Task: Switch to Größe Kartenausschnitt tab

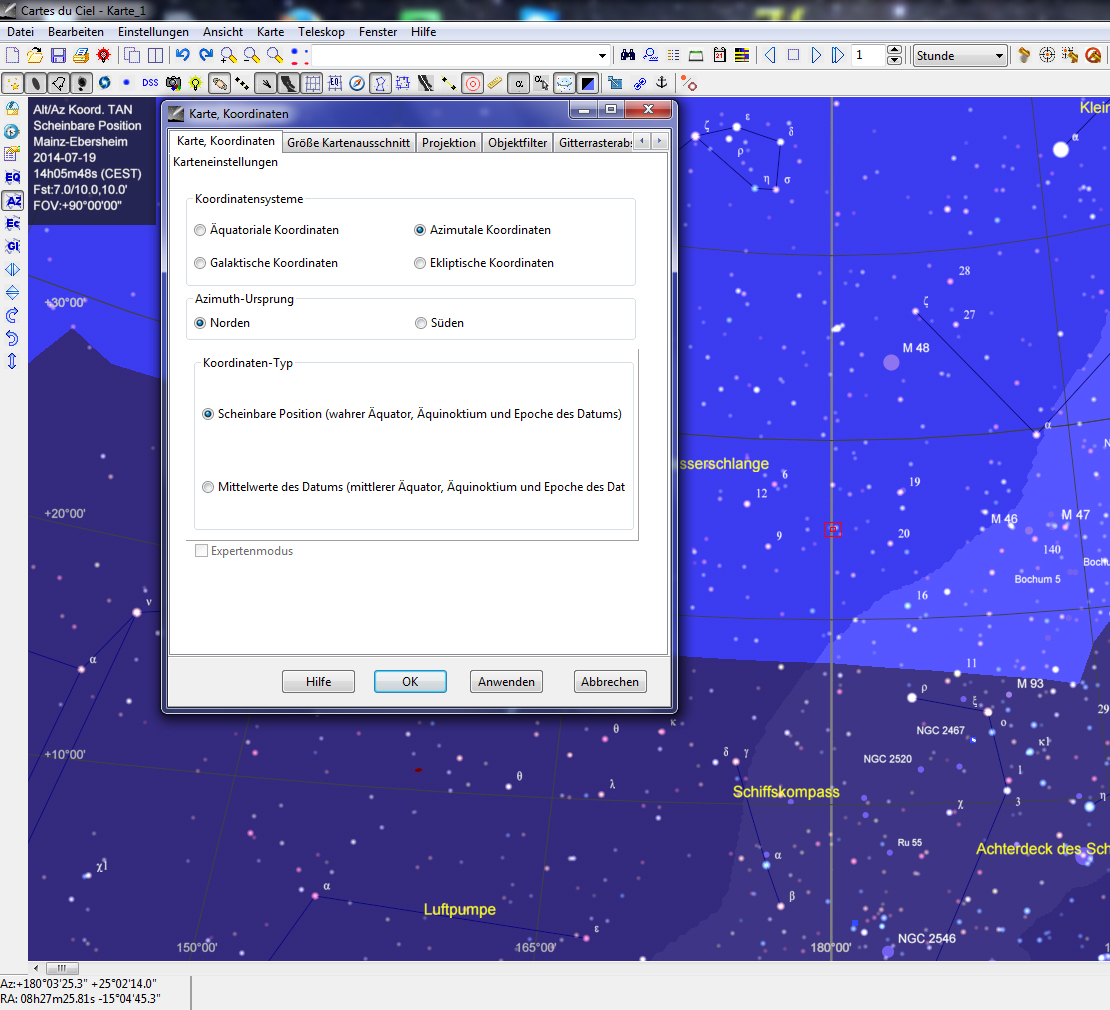Action: pos(348,142)
